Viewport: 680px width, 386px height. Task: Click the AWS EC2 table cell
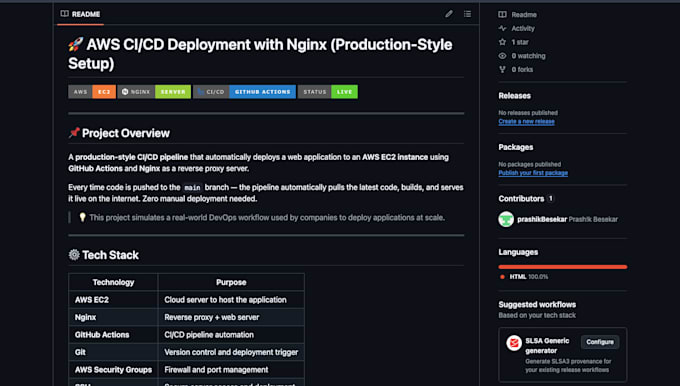point(113,300)
